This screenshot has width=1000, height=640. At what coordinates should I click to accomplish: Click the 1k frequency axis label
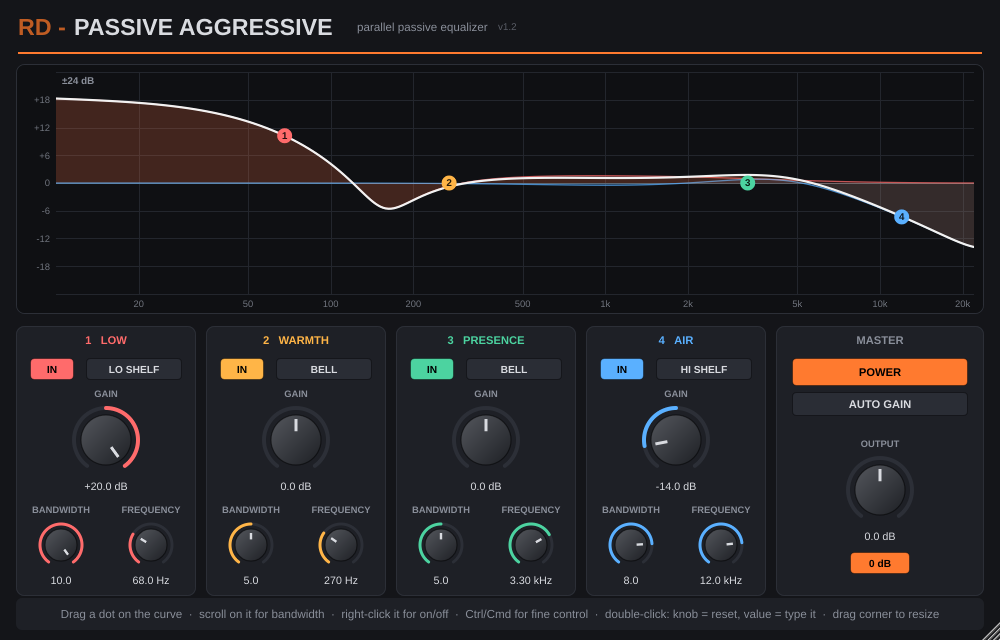click(x=605, y=304)
